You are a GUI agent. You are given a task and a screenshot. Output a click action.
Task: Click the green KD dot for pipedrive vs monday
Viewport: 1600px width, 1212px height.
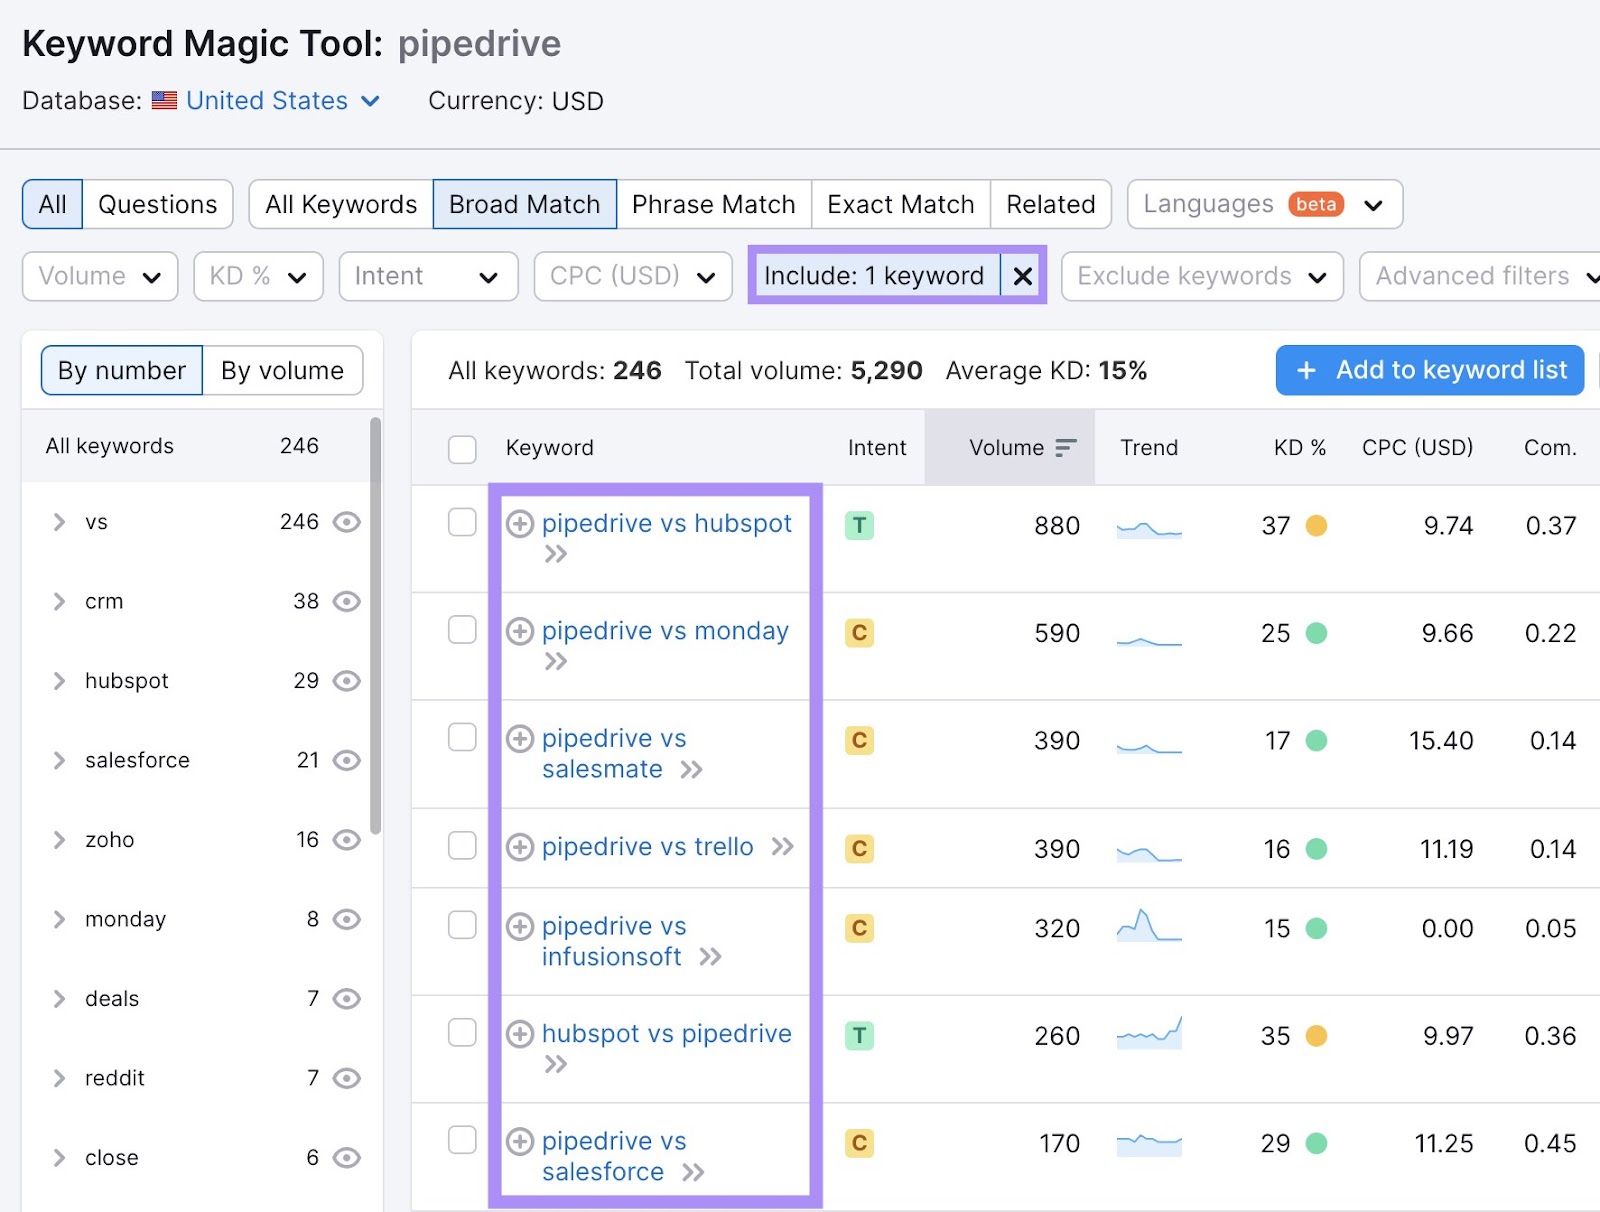tap(1318, 633)
